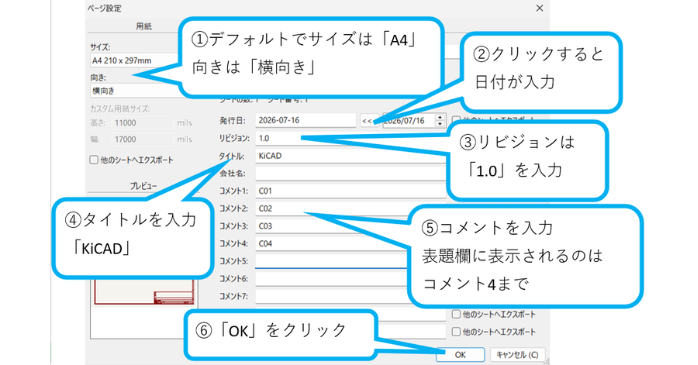Click the 幅 field showing 17000
Screen dimensions: 698x365
click(x=142, y=139)
